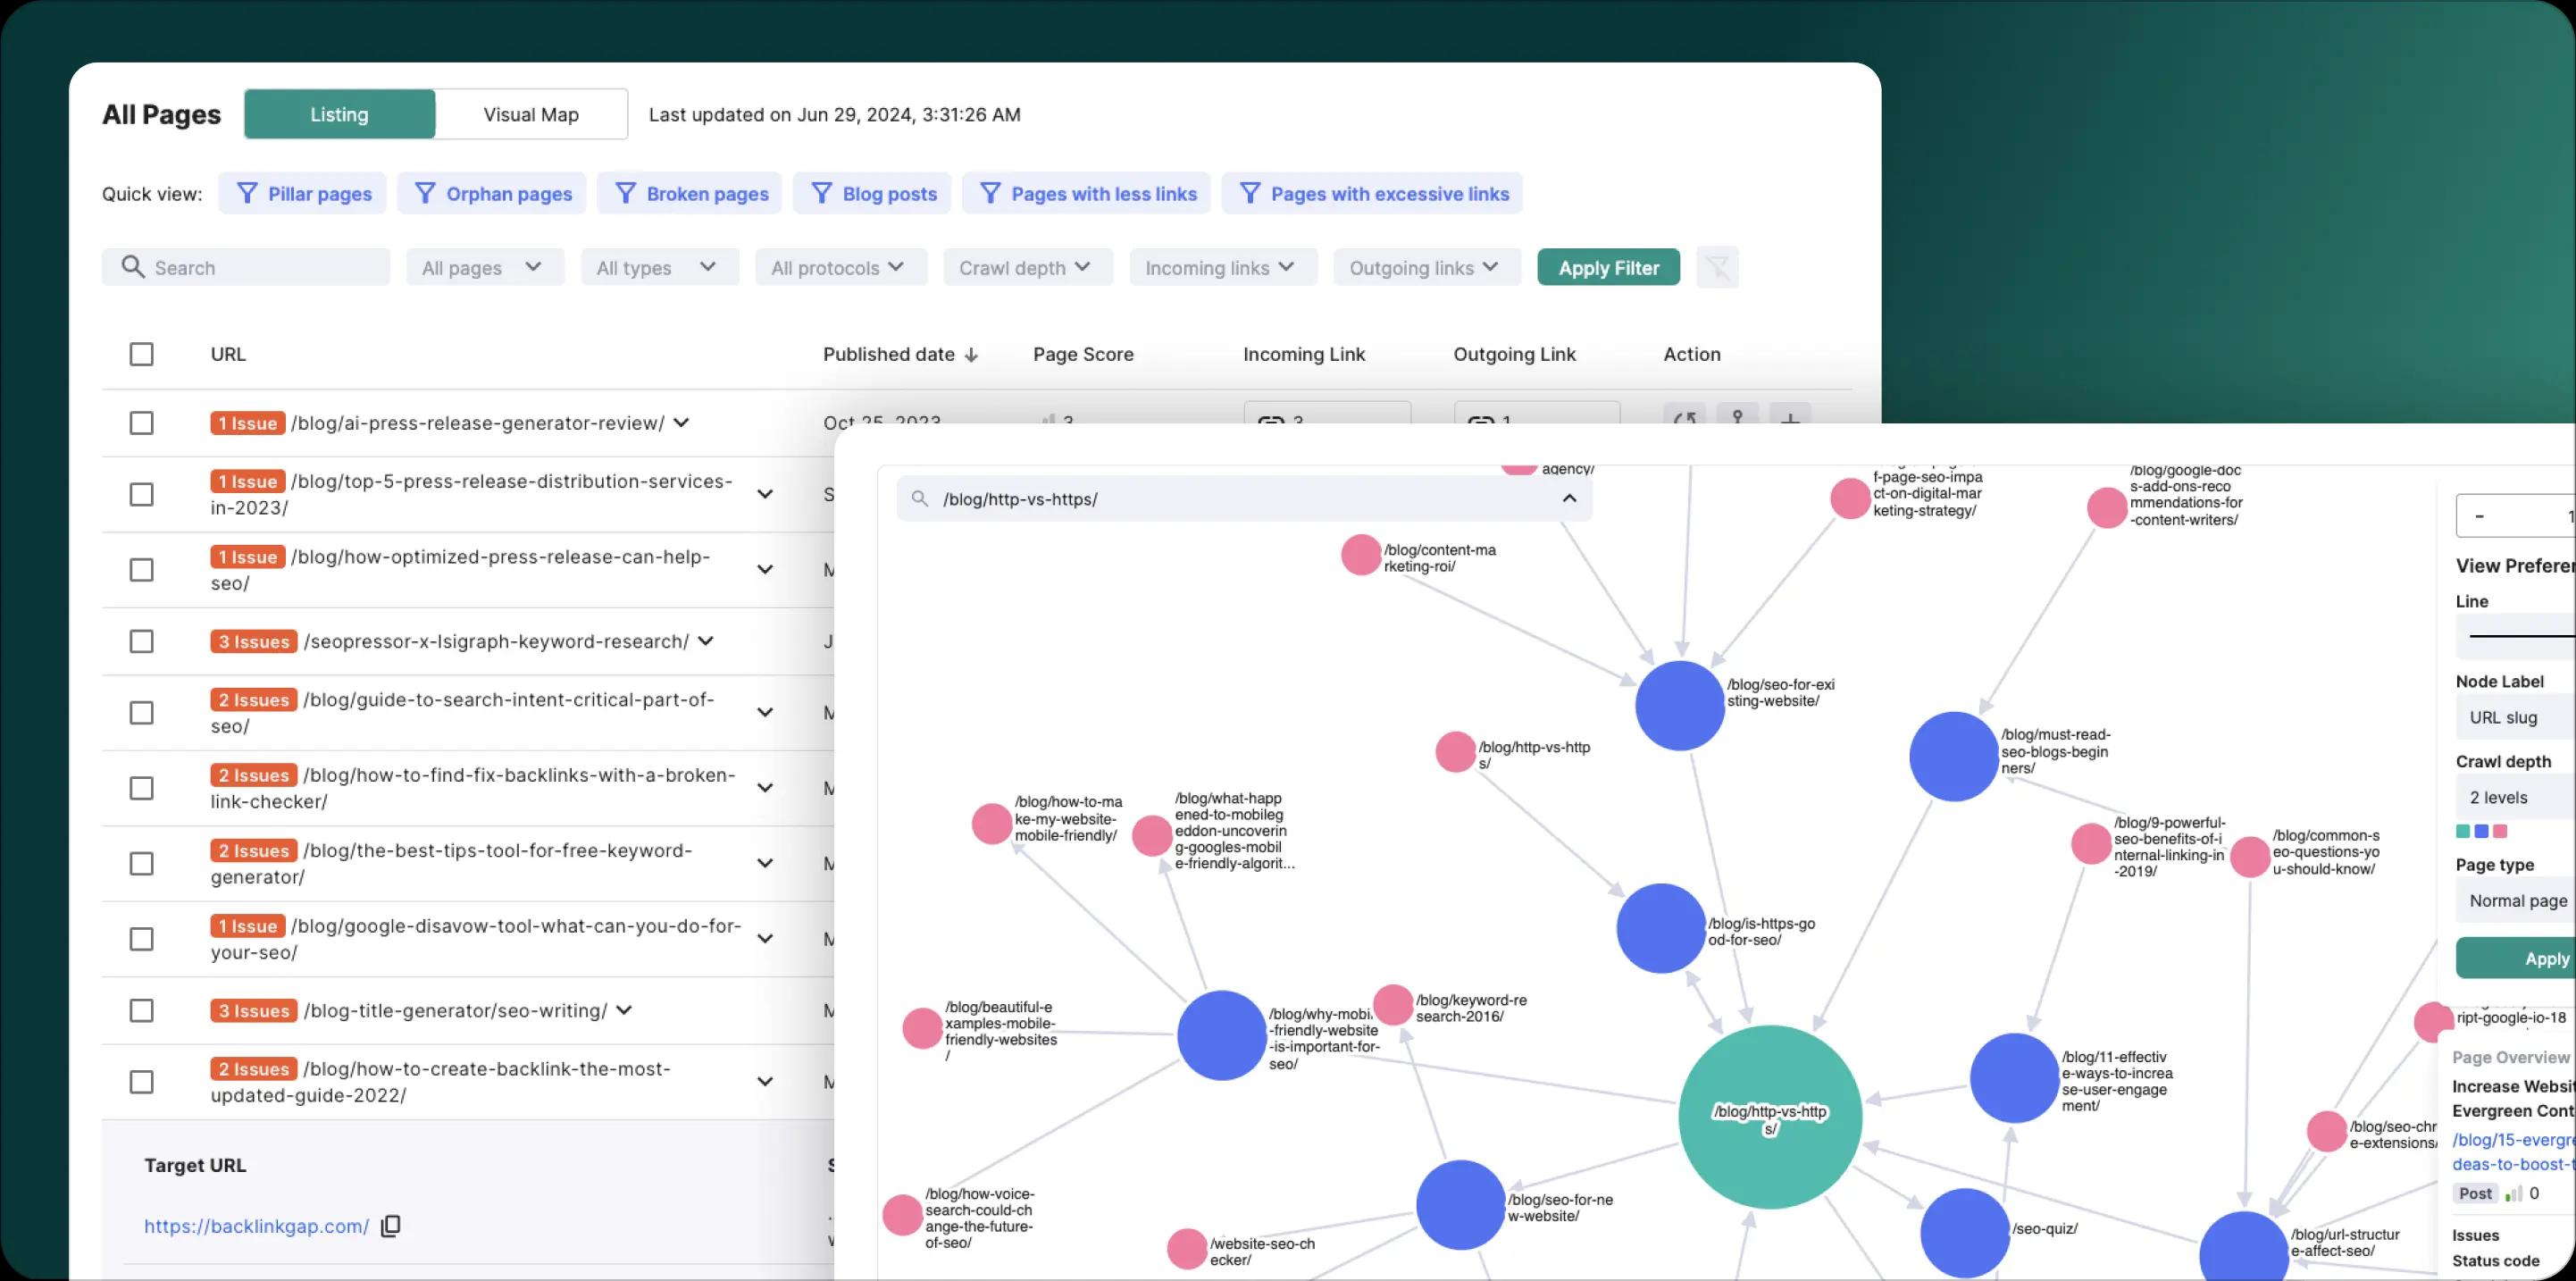
Task: Collapse the /blog/http-vs-https/ map search dropdown
Action: point(1570,498)
